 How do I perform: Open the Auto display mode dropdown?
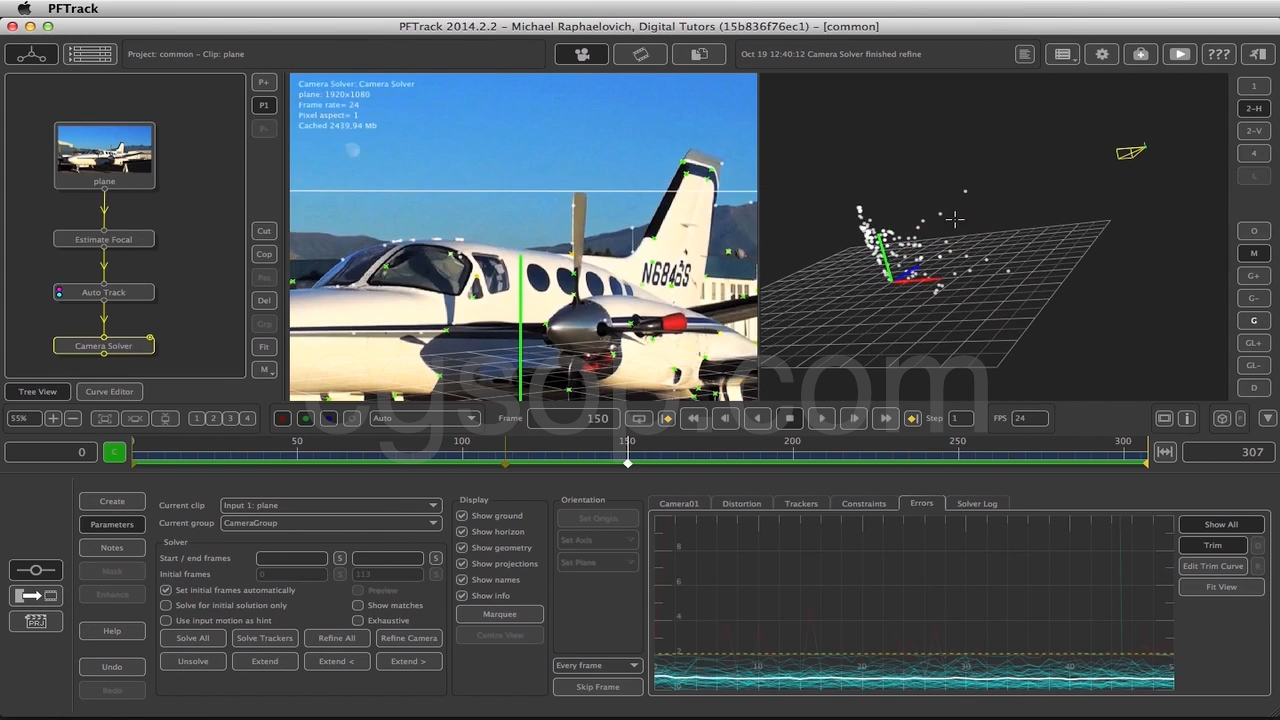pos(425,418)
